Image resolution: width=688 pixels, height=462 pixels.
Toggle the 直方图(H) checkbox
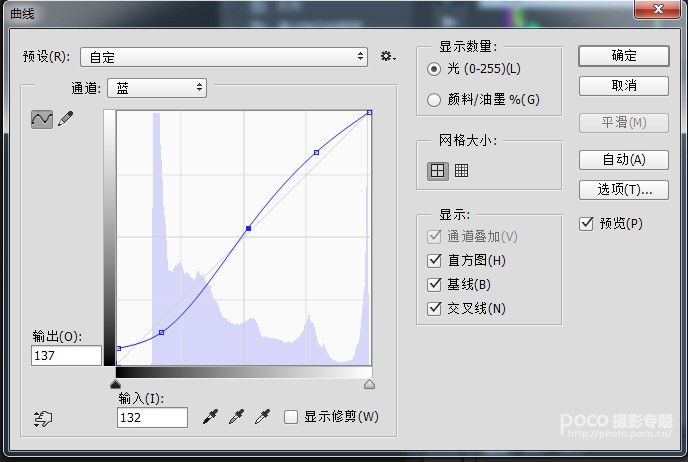(x=434, y=261)
